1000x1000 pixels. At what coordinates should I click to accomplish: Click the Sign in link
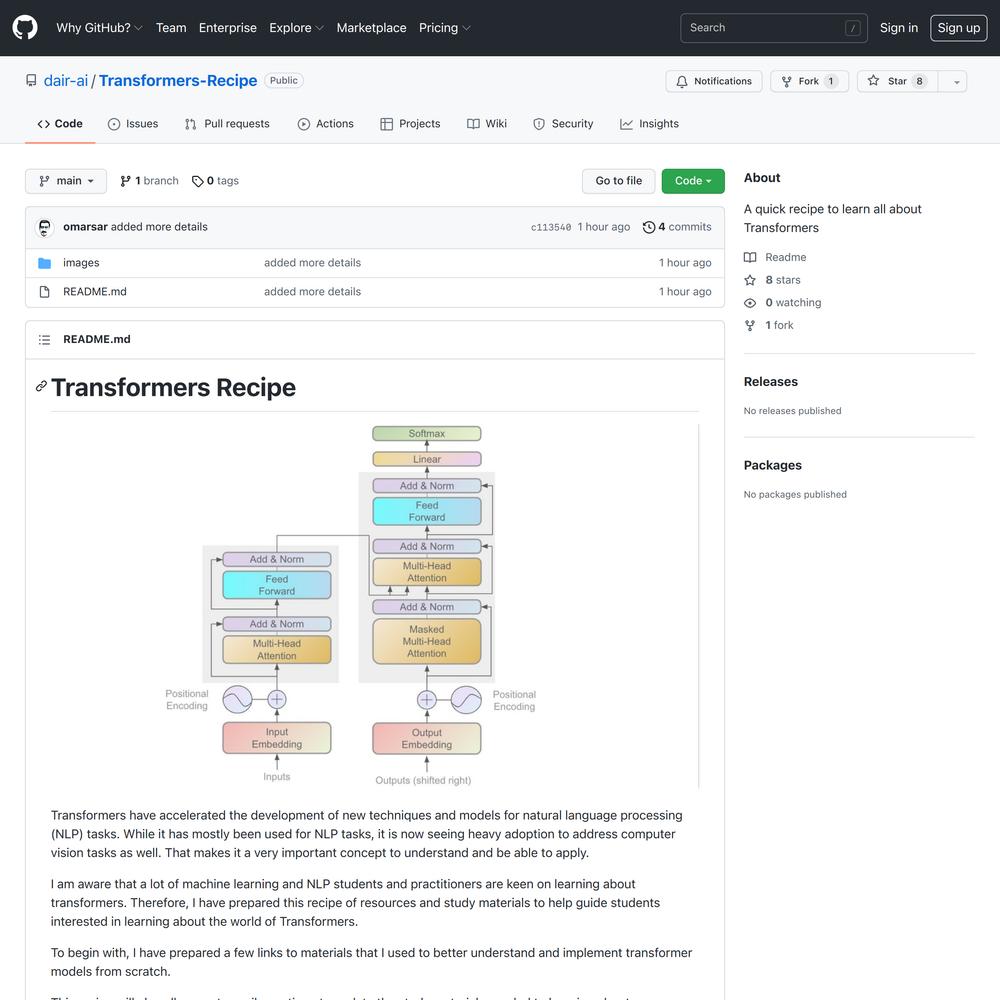[x=899, y=28]
